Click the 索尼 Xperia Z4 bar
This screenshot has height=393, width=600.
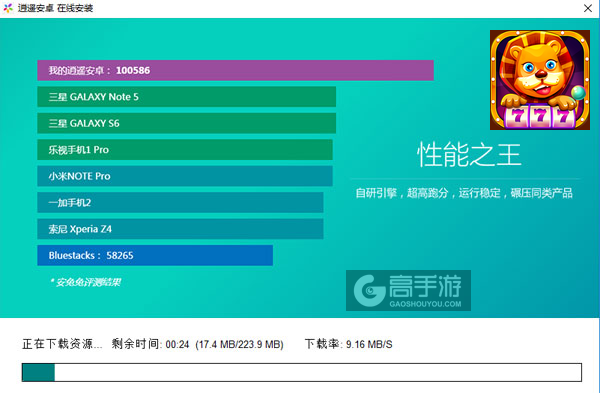pyautogui.click(x=180, y=229)
